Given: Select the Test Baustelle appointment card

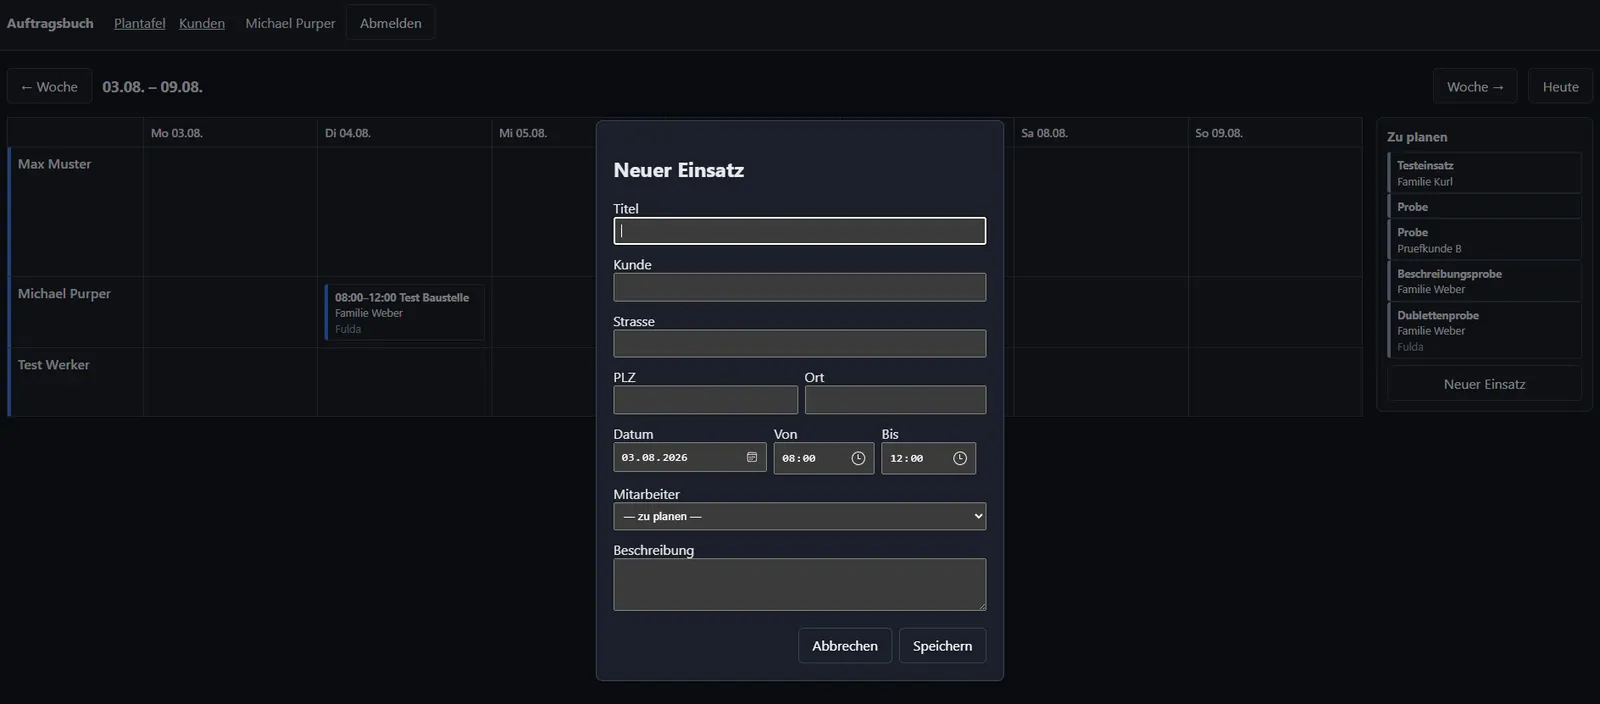Looking at the screenshot, I should click(404, 312).
